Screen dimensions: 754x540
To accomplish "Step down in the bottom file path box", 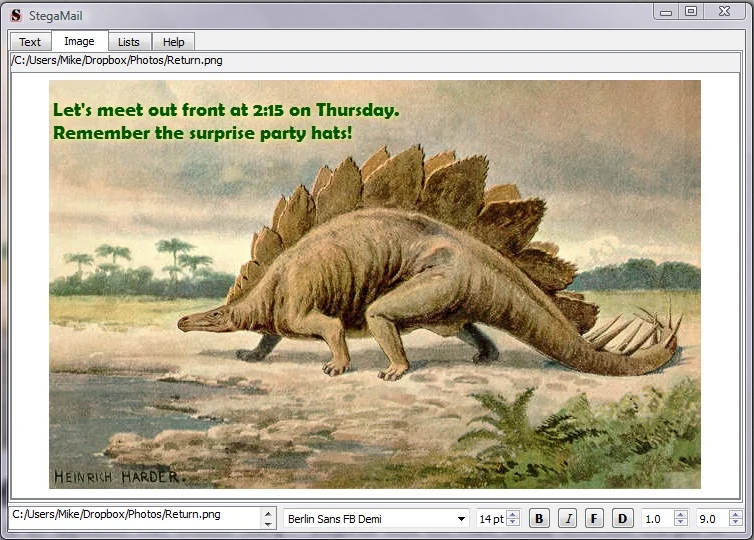I will (x=268, y=524).
